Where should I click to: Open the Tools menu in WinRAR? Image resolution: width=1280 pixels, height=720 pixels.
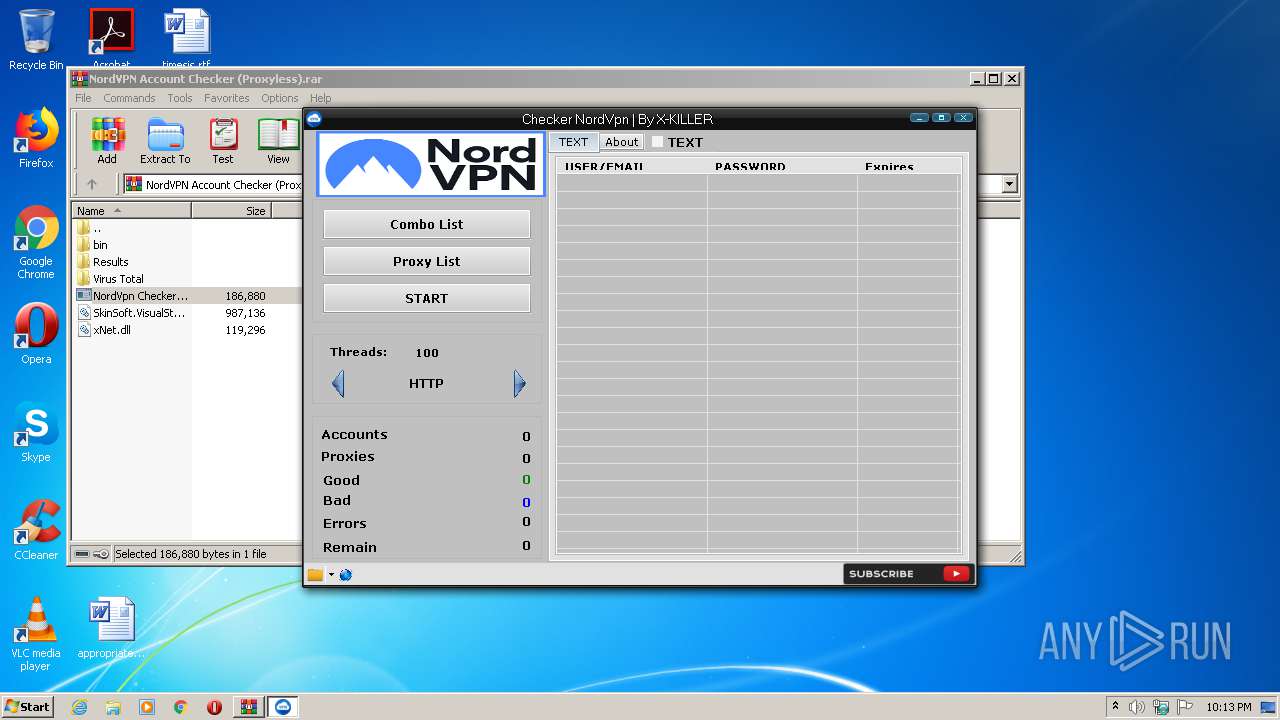[x=180, y=98]
